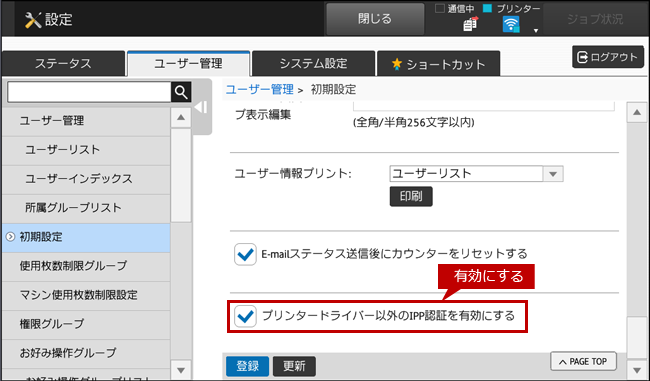The image size is (650, 381).
Task: Uncheck E-mail status counter reset checkbox
Action: (245, 254)
